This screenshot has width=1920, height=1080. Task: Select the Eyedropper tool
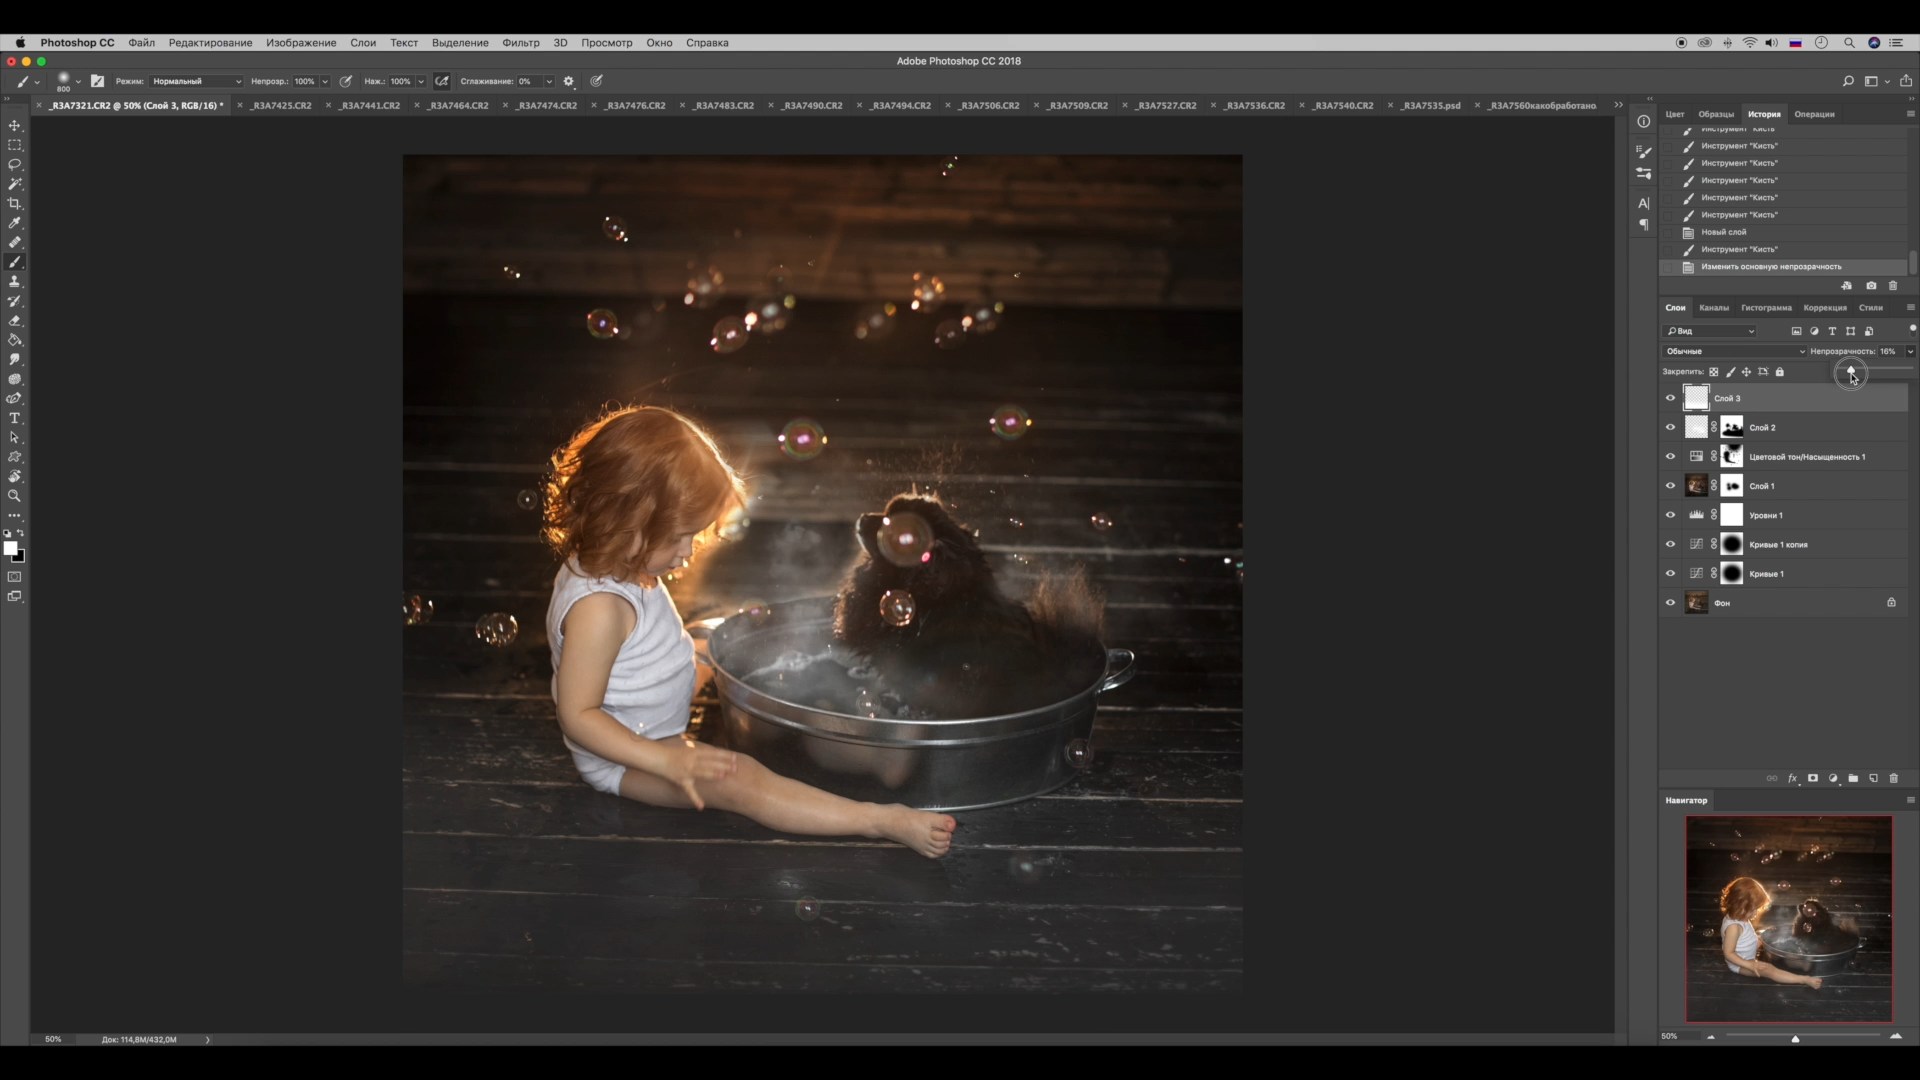coord(15,223)
